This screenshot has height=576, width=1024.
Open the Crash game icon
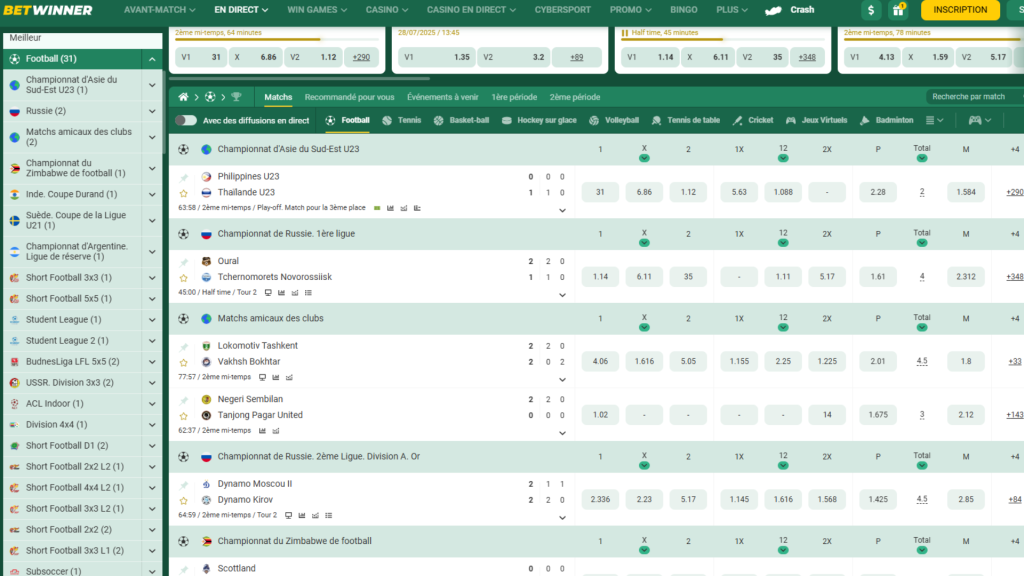point(773,10)
